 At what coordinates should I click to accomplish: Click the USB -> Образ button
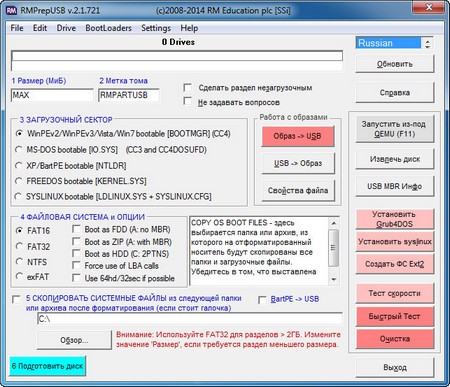tap(298, 163)
